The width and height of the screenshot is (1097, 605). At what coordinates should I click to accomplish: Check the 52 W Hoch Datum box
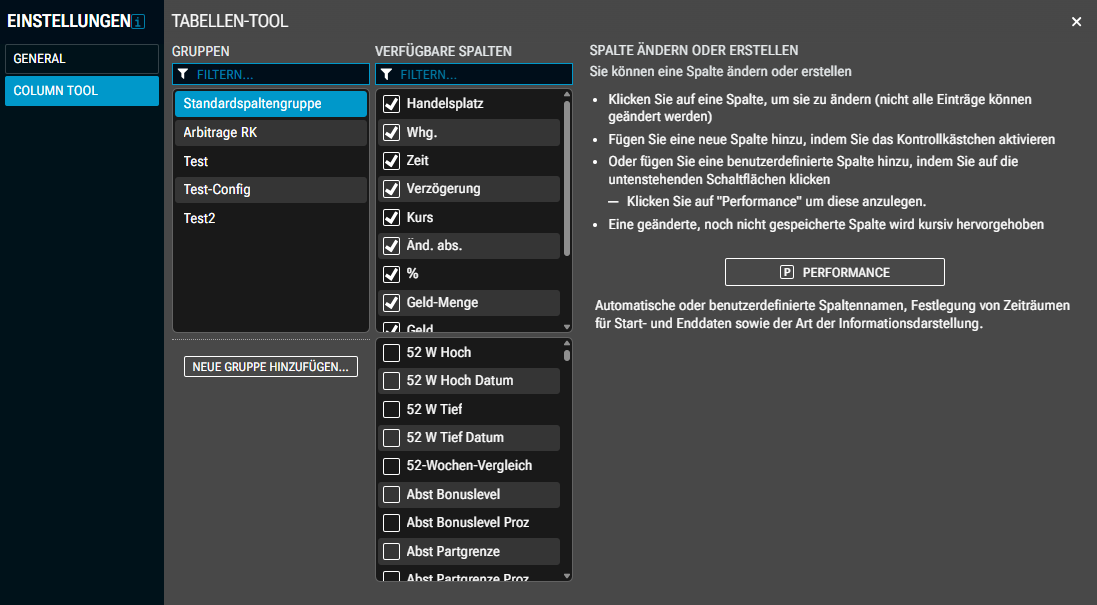[392, 380]
